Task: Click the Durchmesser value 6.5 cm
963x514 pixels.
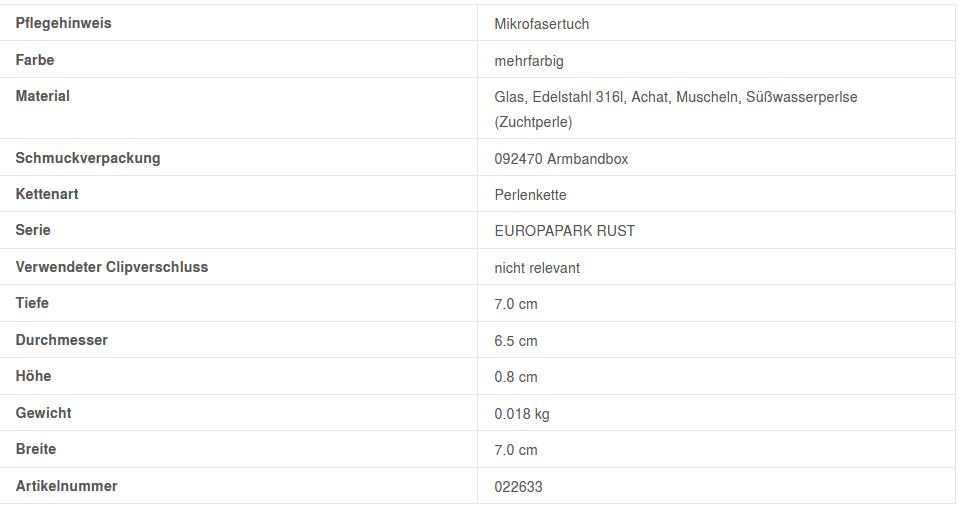Action: point(516,341)
